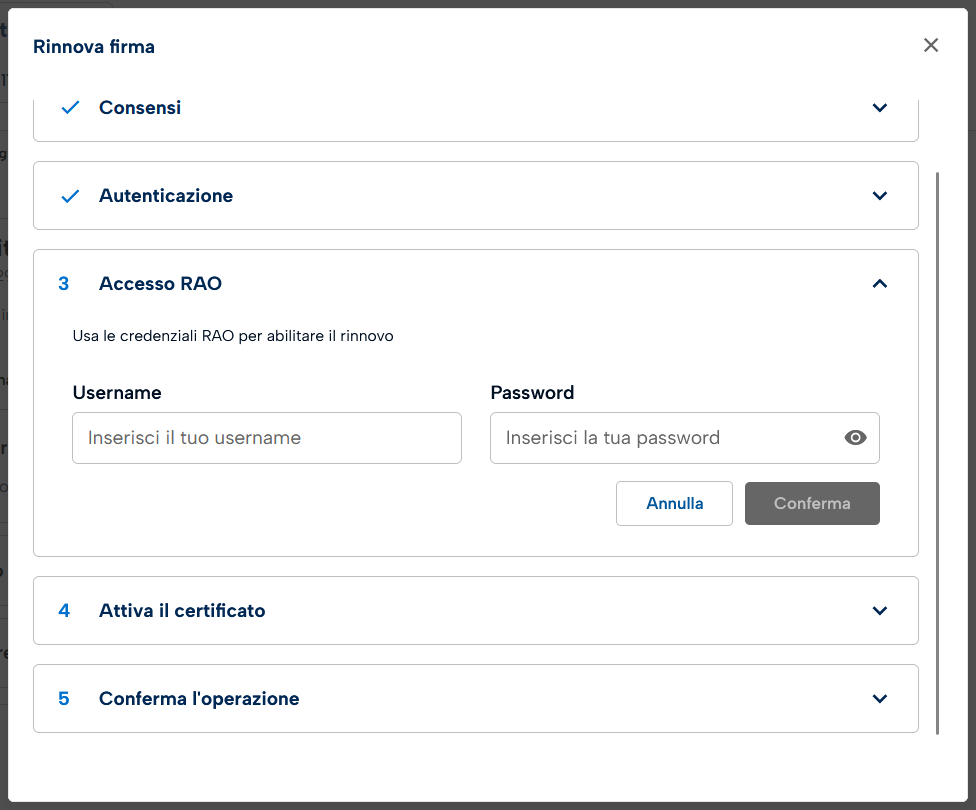Click the Autenticazione completed checkmark icon
Viewport: 976px width, 810px height.
70,196
